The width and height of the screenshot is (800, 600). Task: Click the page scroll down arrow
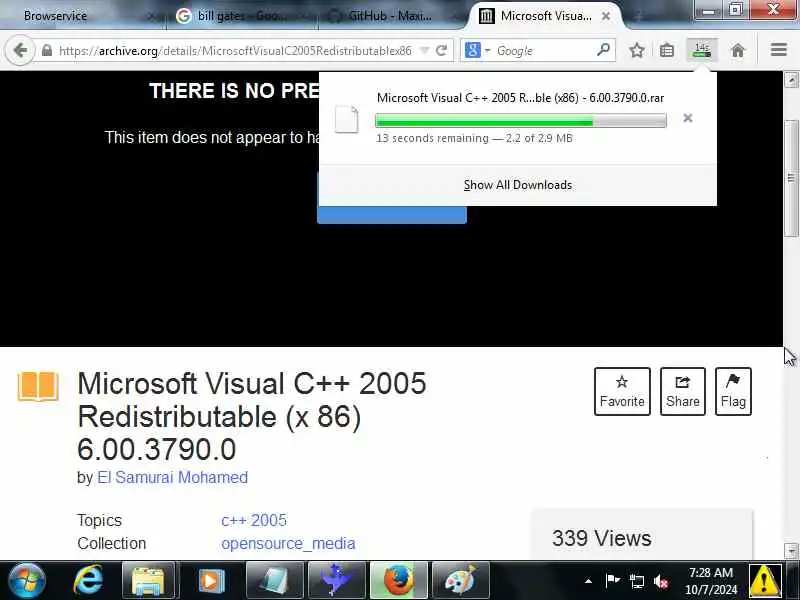pyautogui.click(x=791, y=551)
